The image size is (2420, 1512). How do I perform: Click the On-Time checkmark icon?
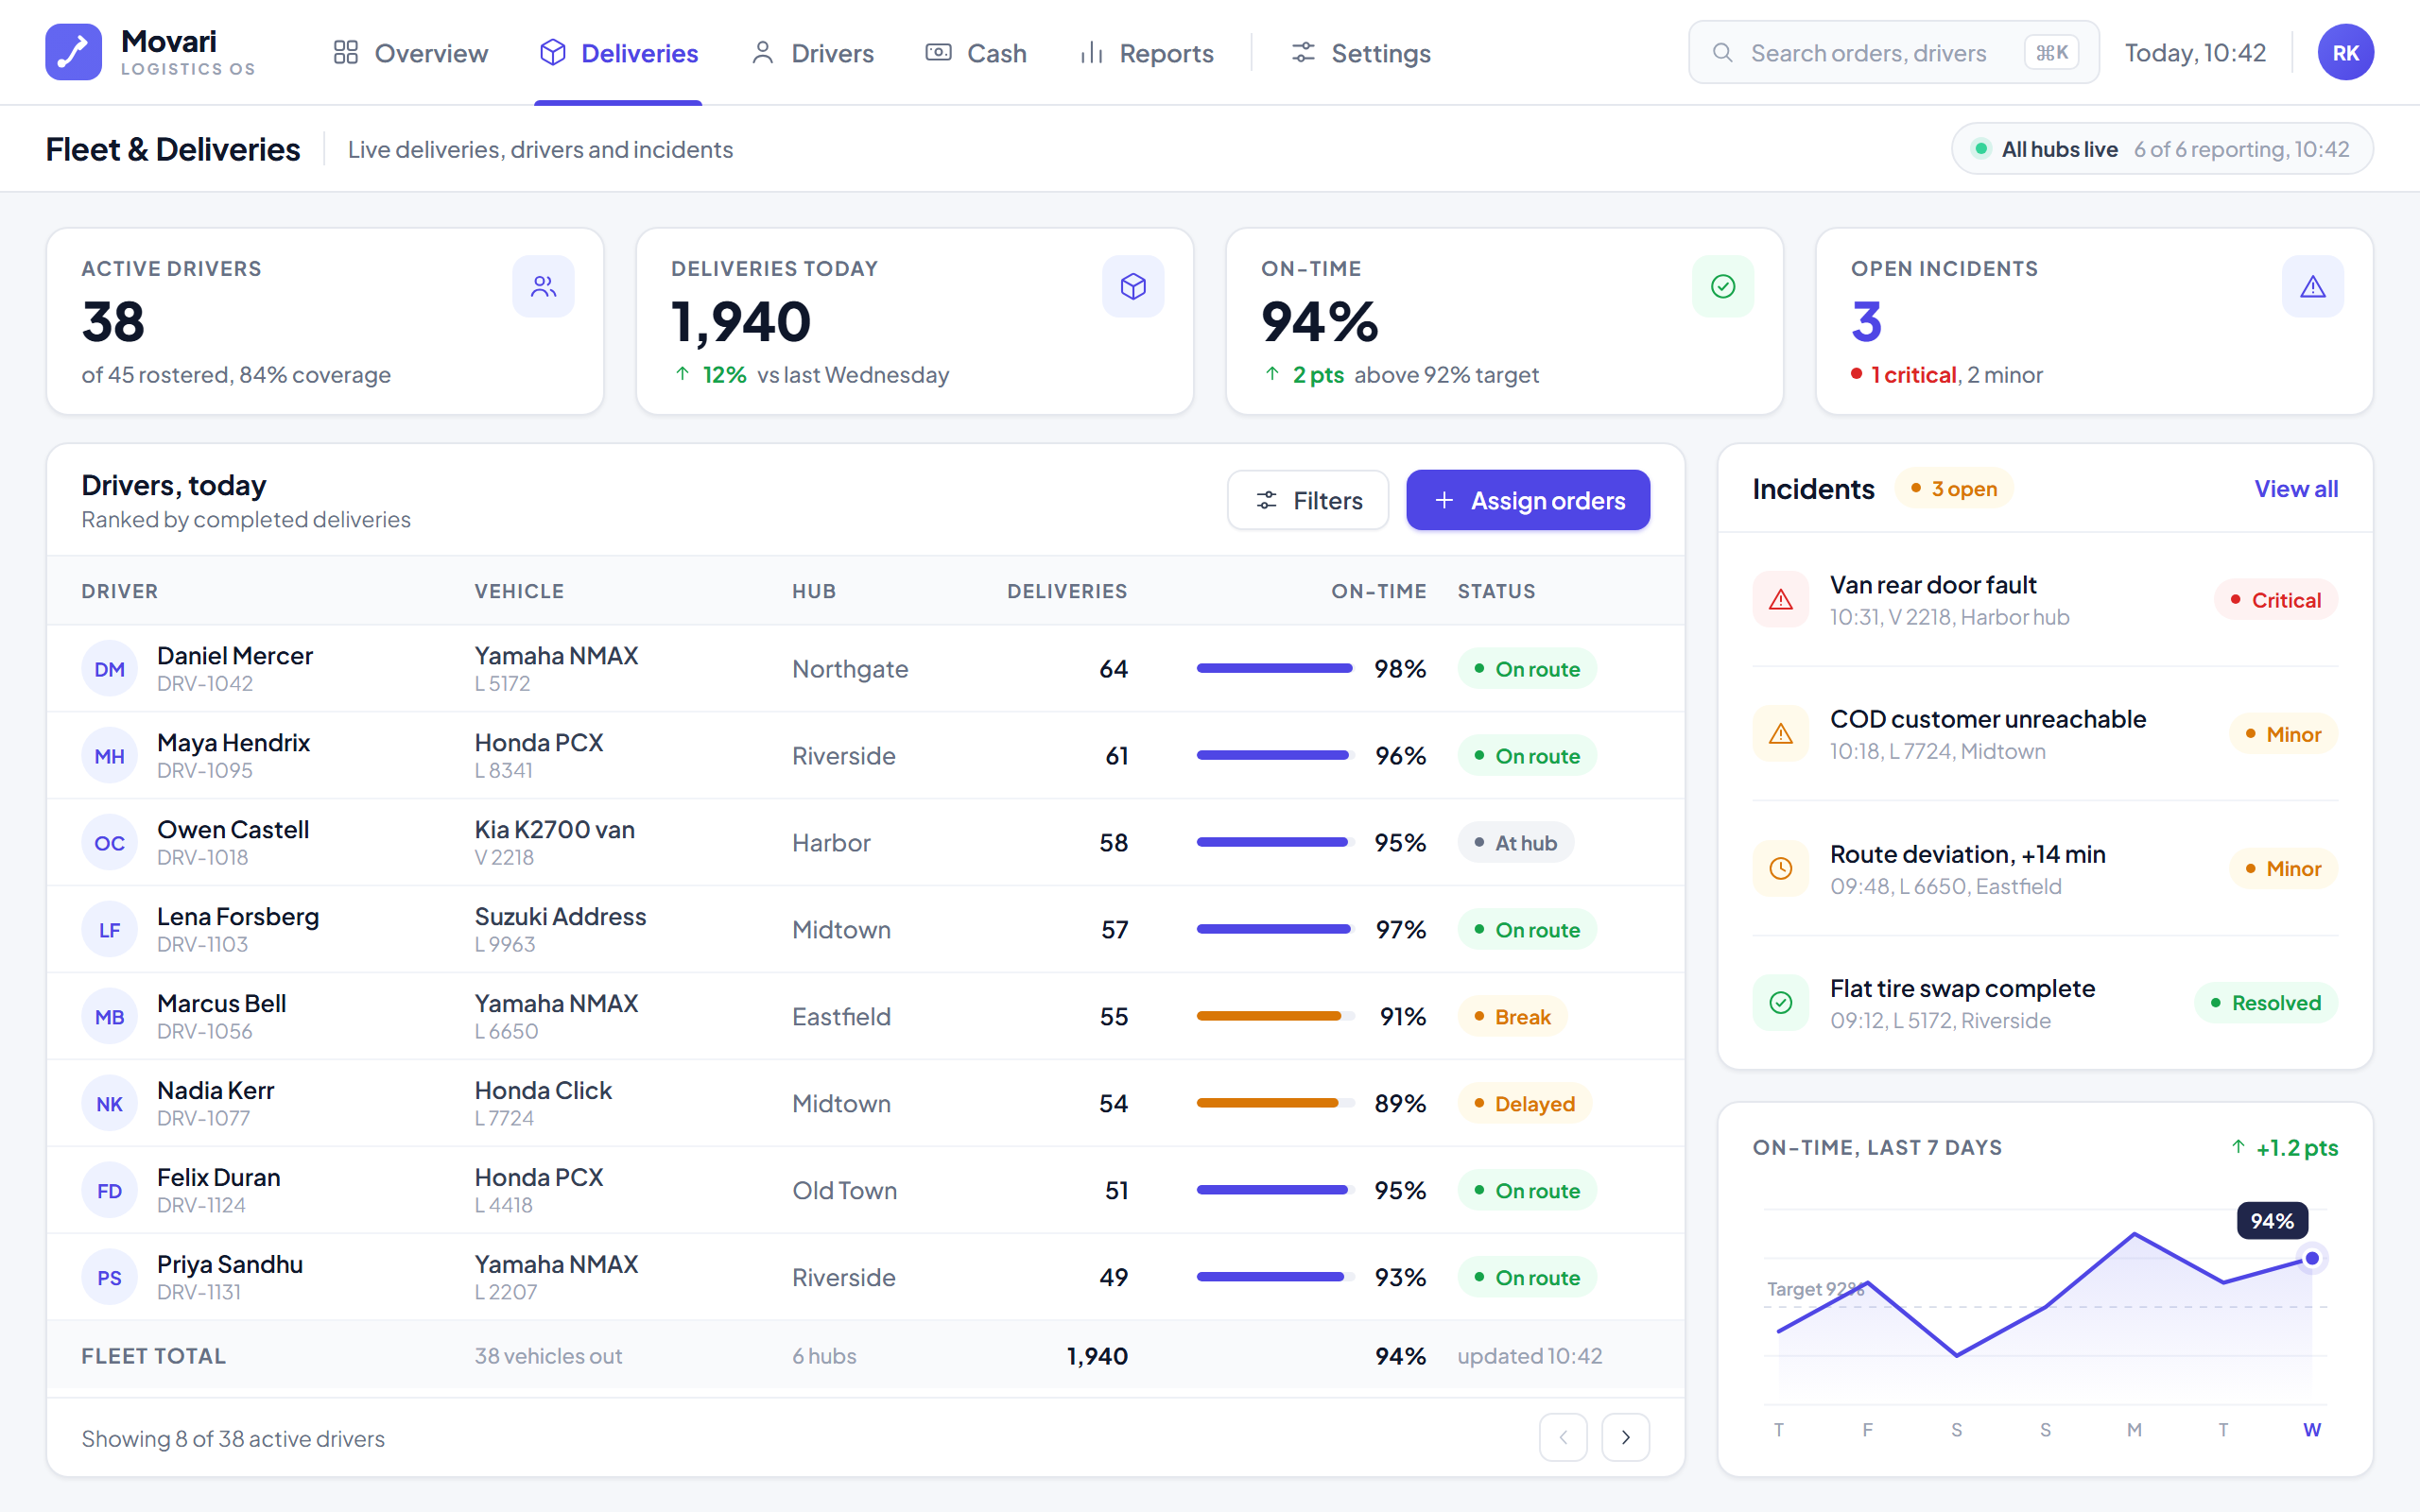(x=1723, y=287)
